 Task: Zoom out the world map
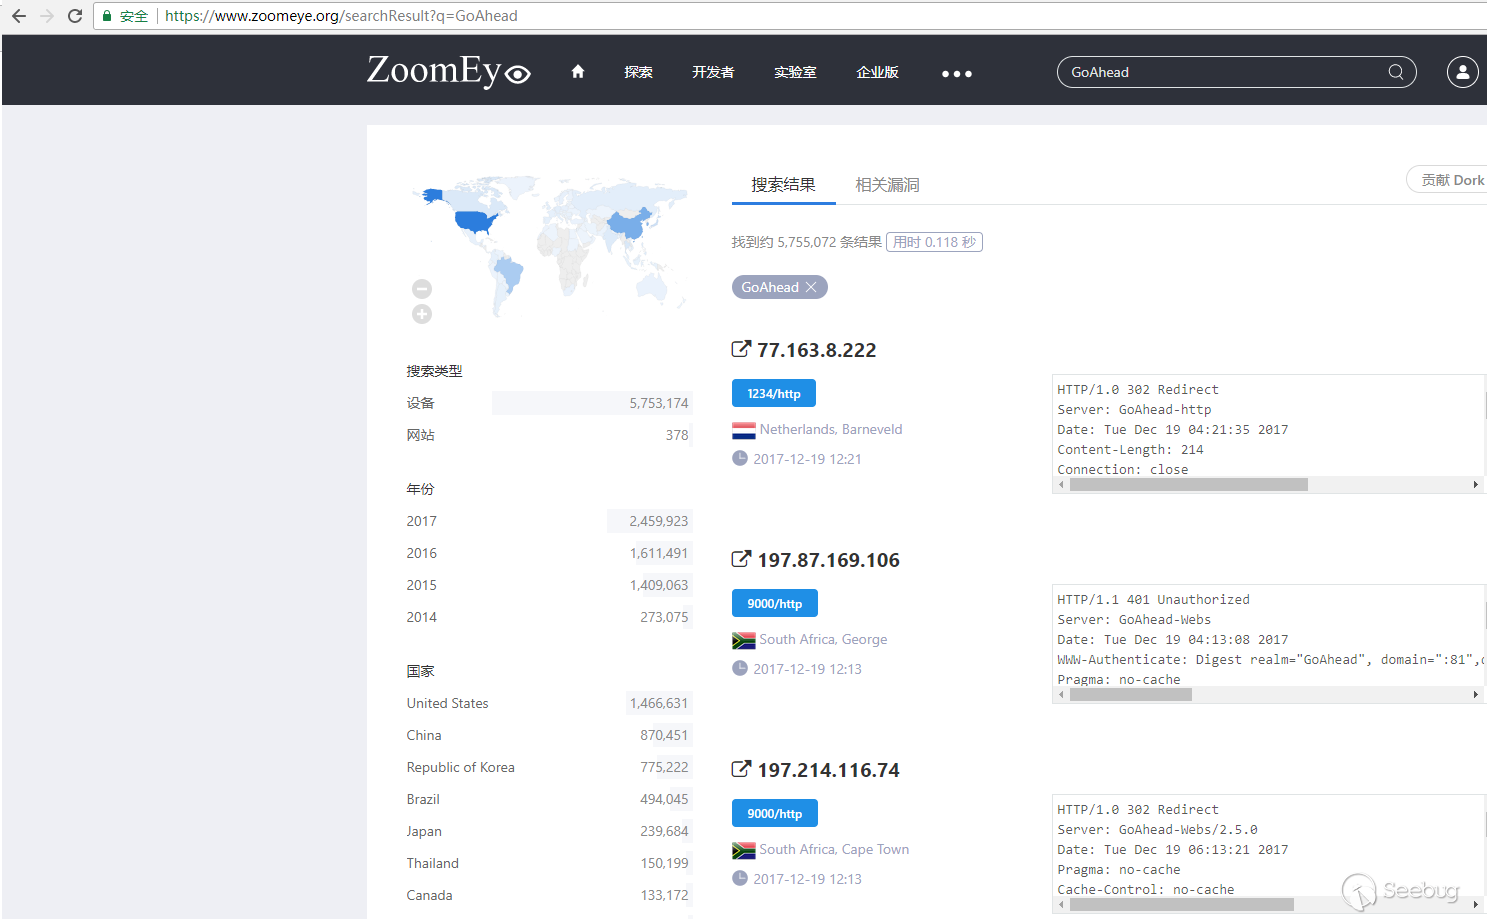[422, 289]
